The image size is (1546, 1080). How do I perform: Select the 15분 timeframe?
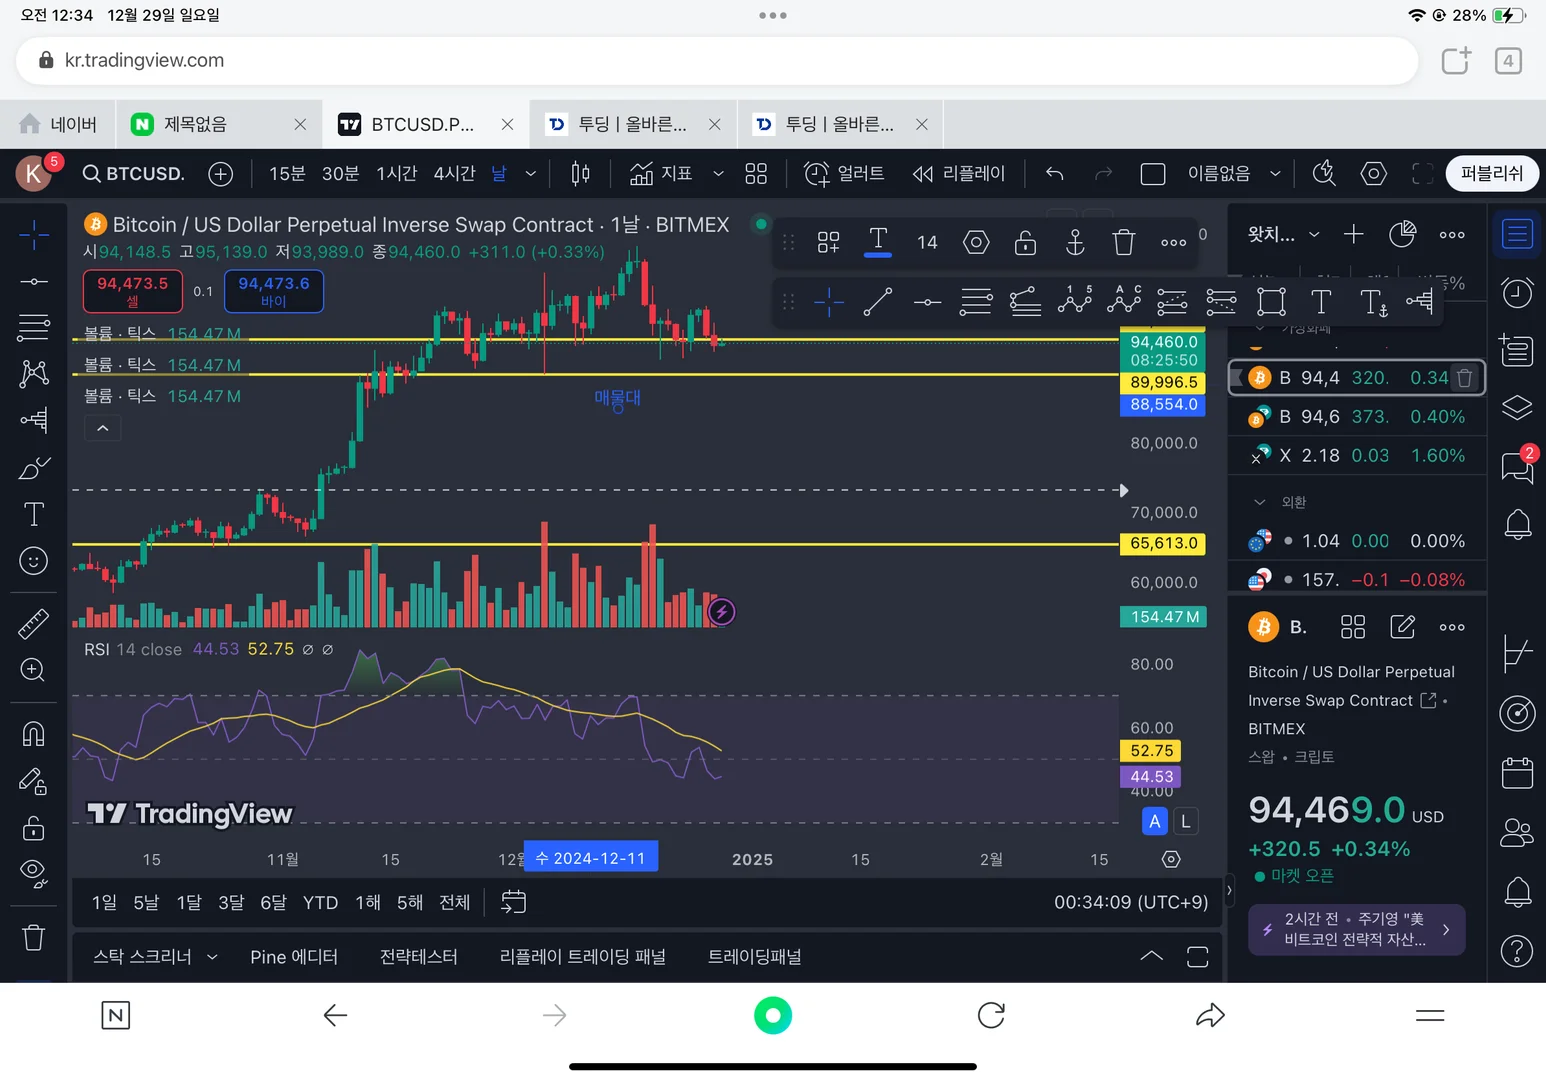pyautogui.click(x=287, y=174)
